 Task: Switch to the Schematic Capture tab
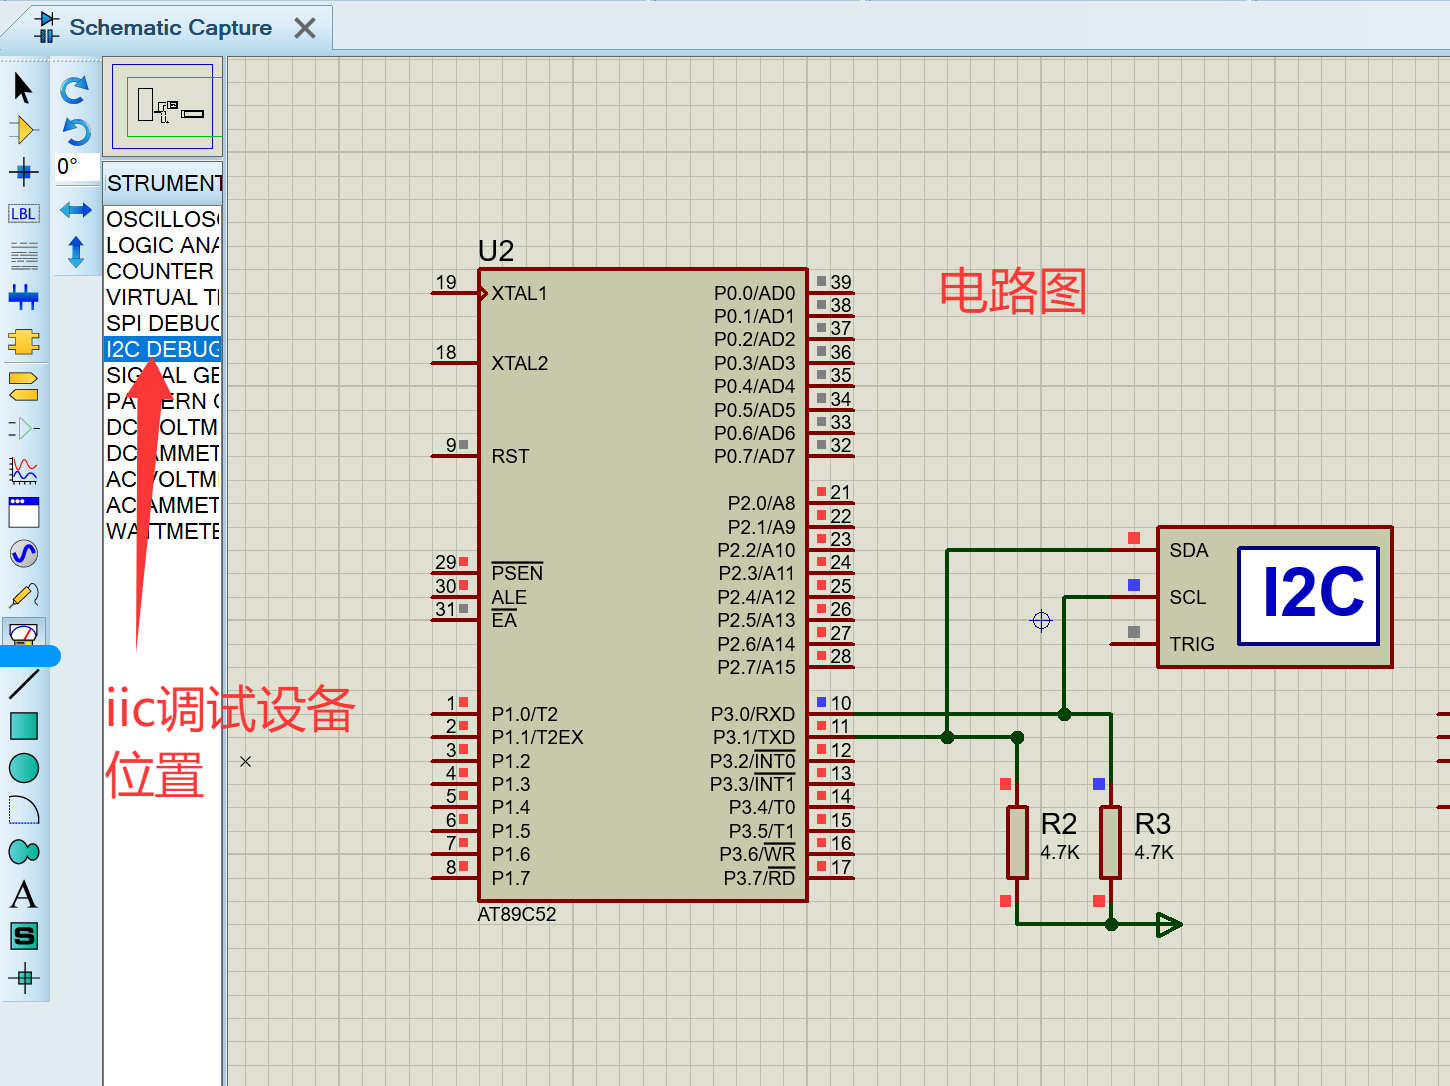(170, 28)
